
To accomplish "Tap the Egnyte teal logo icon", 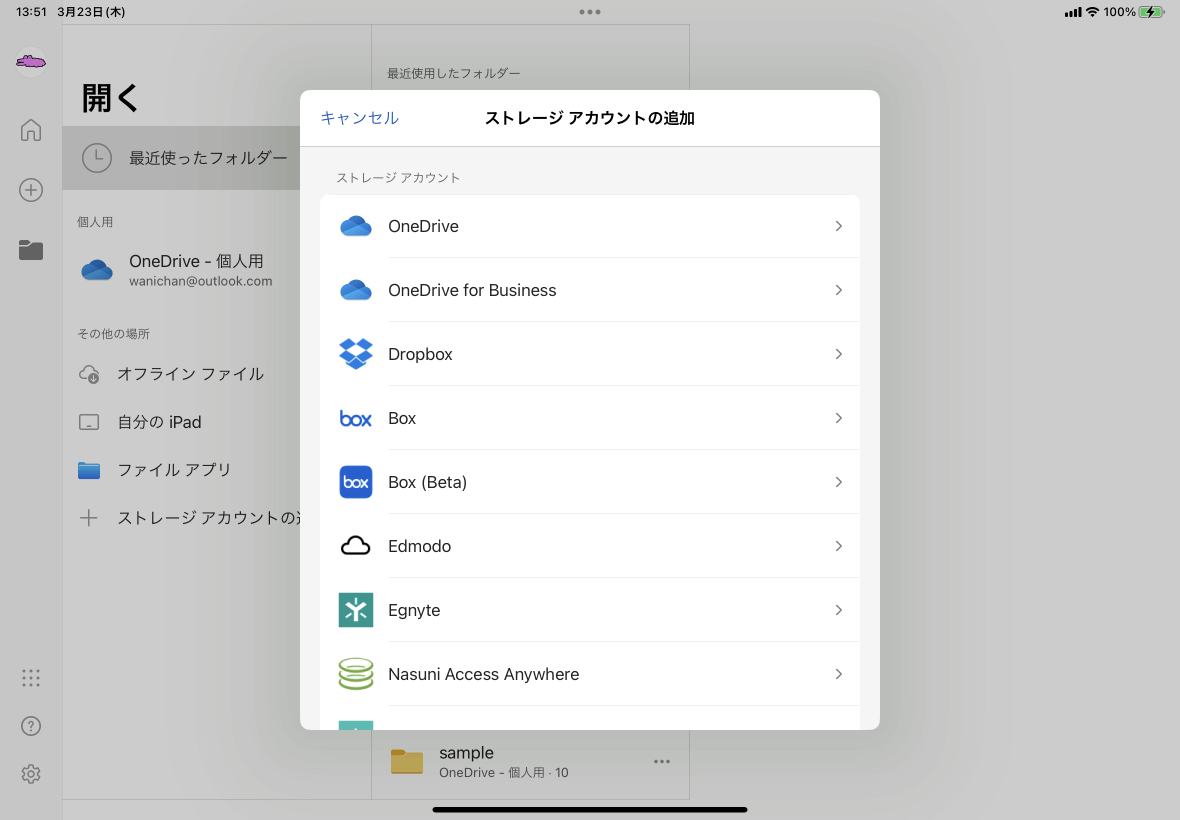I will [x=356, y=610].
